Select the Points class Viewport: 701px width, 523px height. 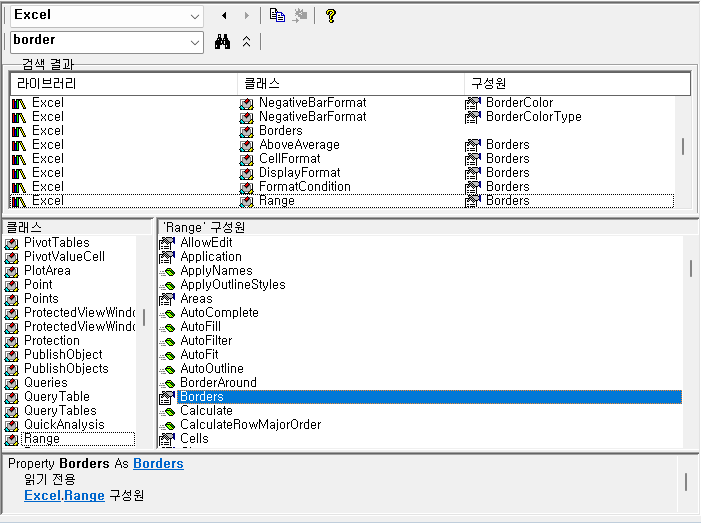point(41,299)
